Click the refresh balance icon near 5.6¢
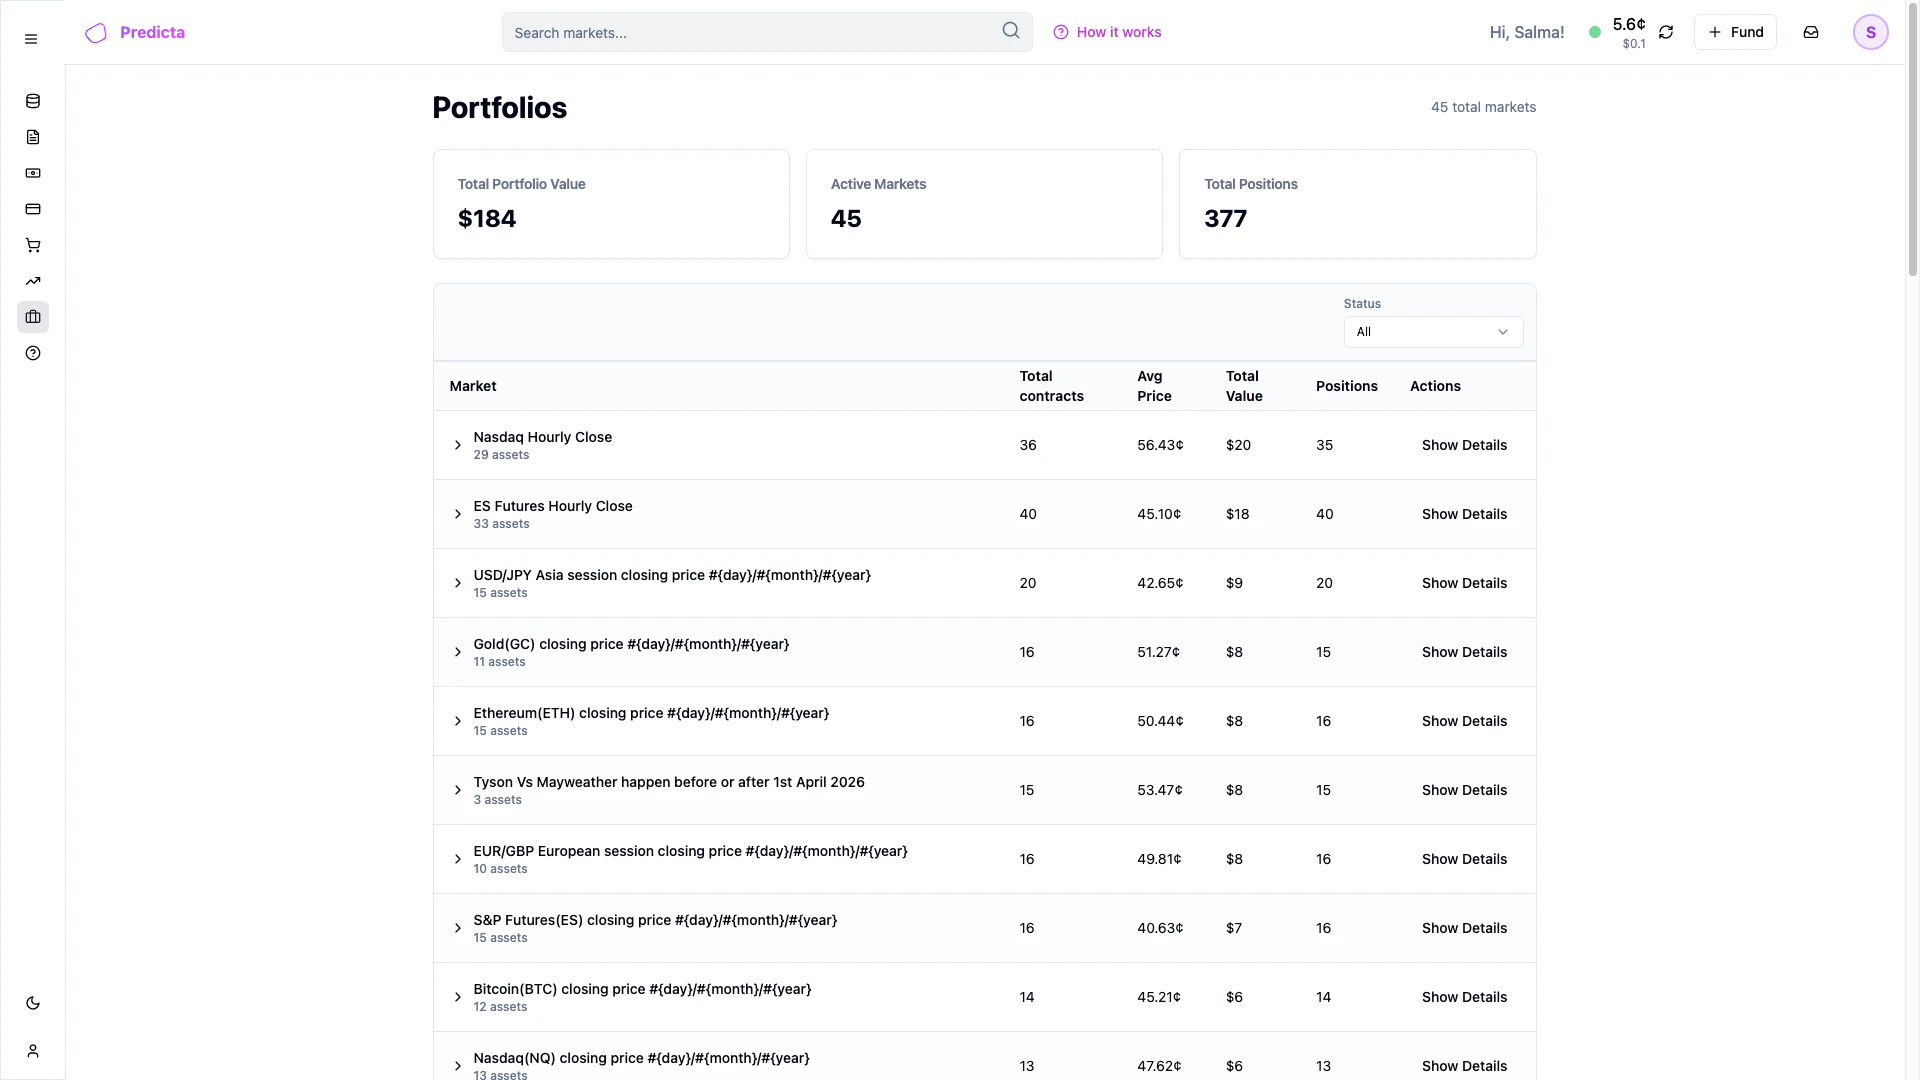The height and width of the screenshot is (1080, 1920). 1666,32
